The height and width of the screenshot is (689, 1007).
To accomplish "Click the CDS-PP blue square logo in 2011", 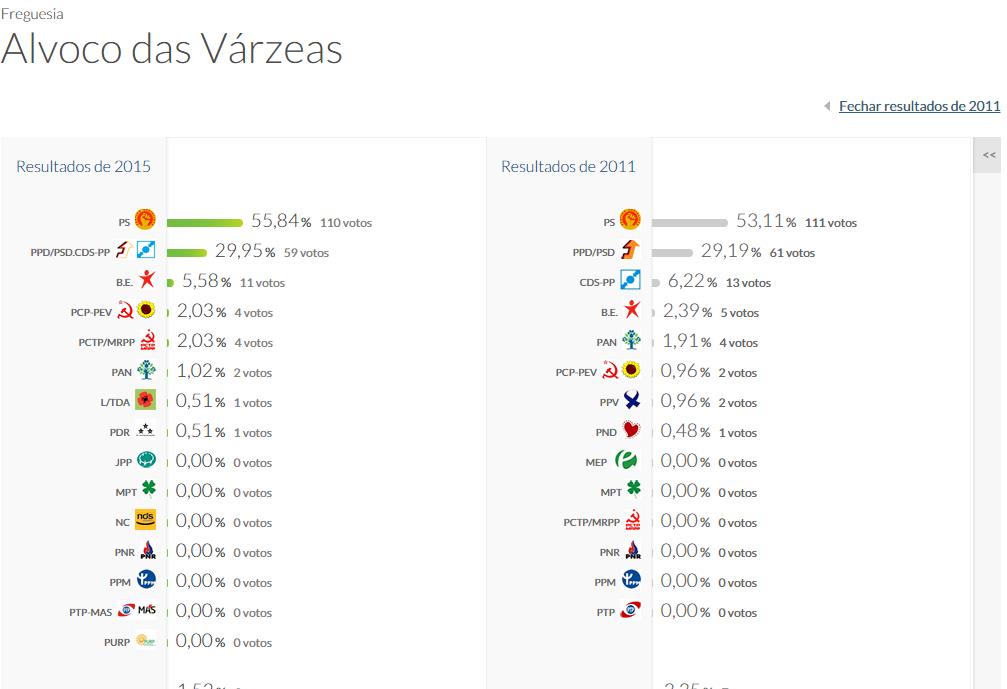I will click(630, 281).
